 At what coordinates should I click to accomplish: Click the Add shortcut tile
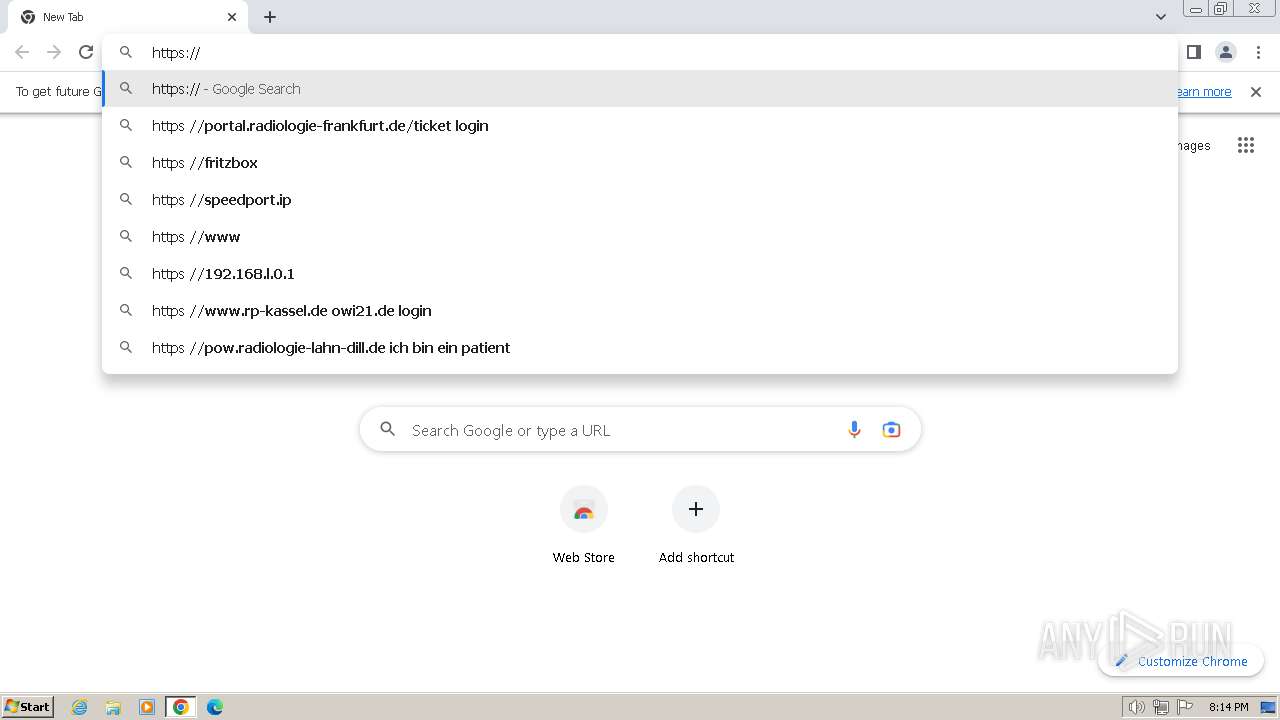[x=696, y=525]
